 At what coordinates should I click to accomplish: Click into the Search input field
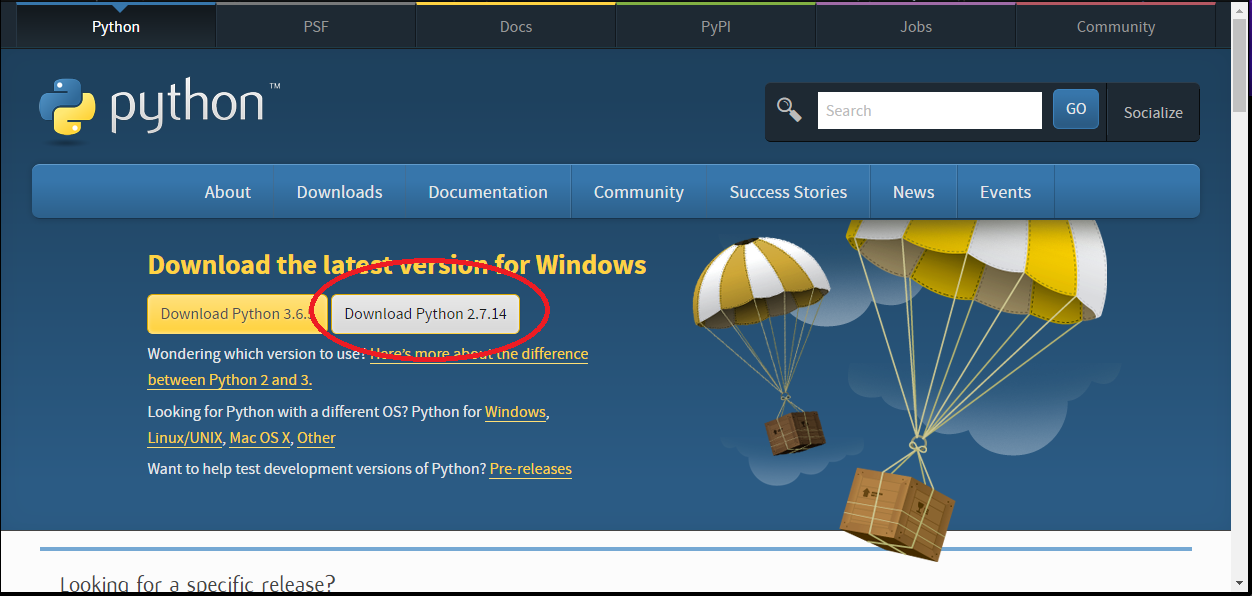pyautogui.click(x=929, y=111)
